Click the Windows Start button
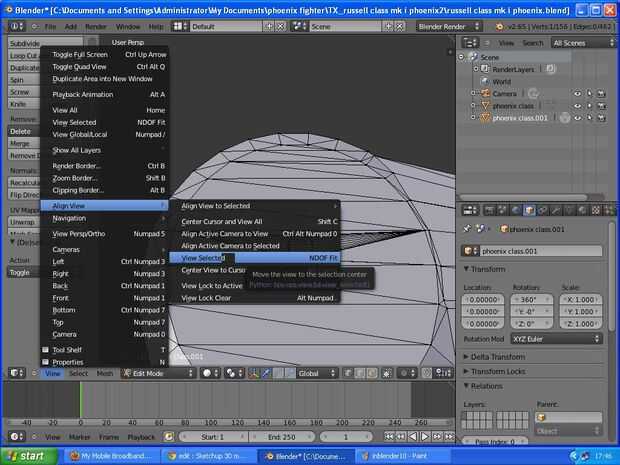 click(30, 455)
